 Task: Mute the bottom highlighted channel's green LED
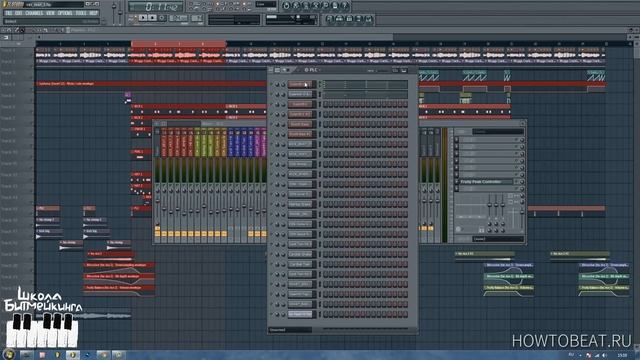pyautogui.click(x=271, y=314)
